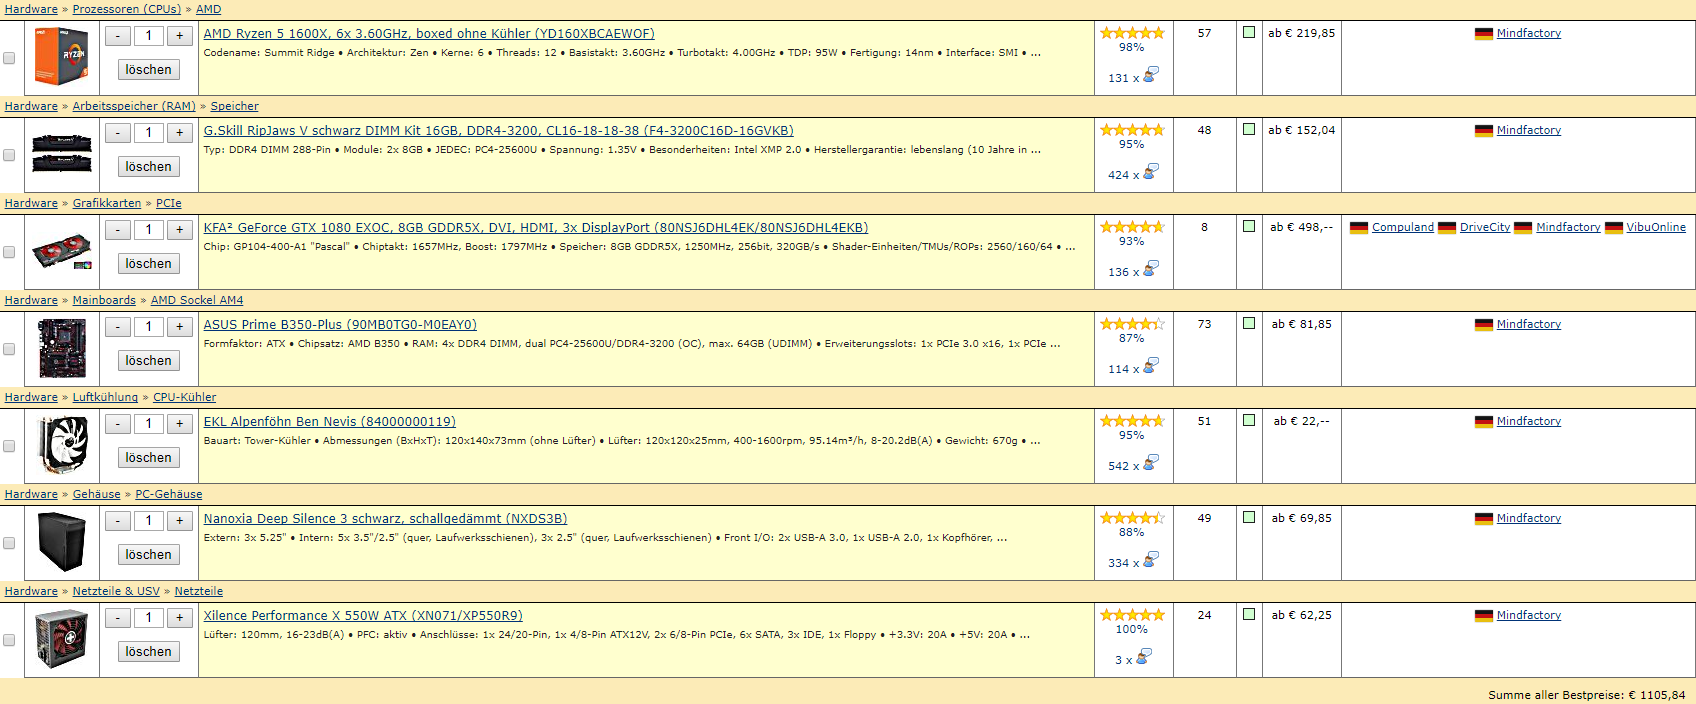This screenshot has width=1696, height=704.
Task: Click the user reviews icon in the Ryzen row
Action: click(x=1150, y=75)
